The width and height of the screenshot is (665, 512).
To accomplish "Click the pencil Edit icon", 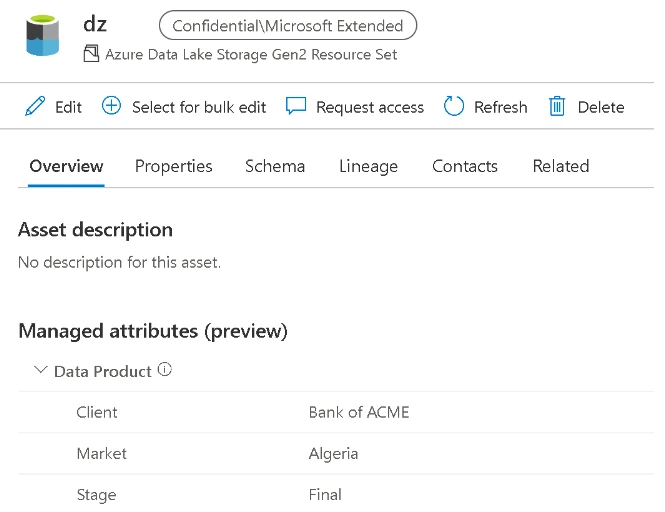I will click(35, 107).
